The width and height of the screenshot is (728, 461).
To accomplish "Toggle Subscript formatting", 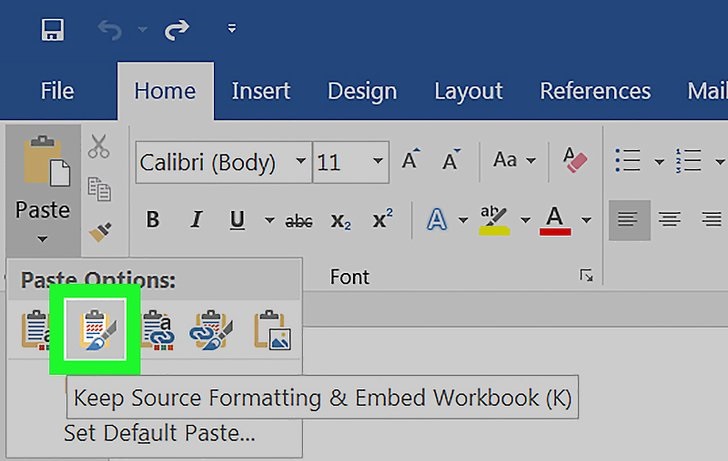I will coord(340,221).
